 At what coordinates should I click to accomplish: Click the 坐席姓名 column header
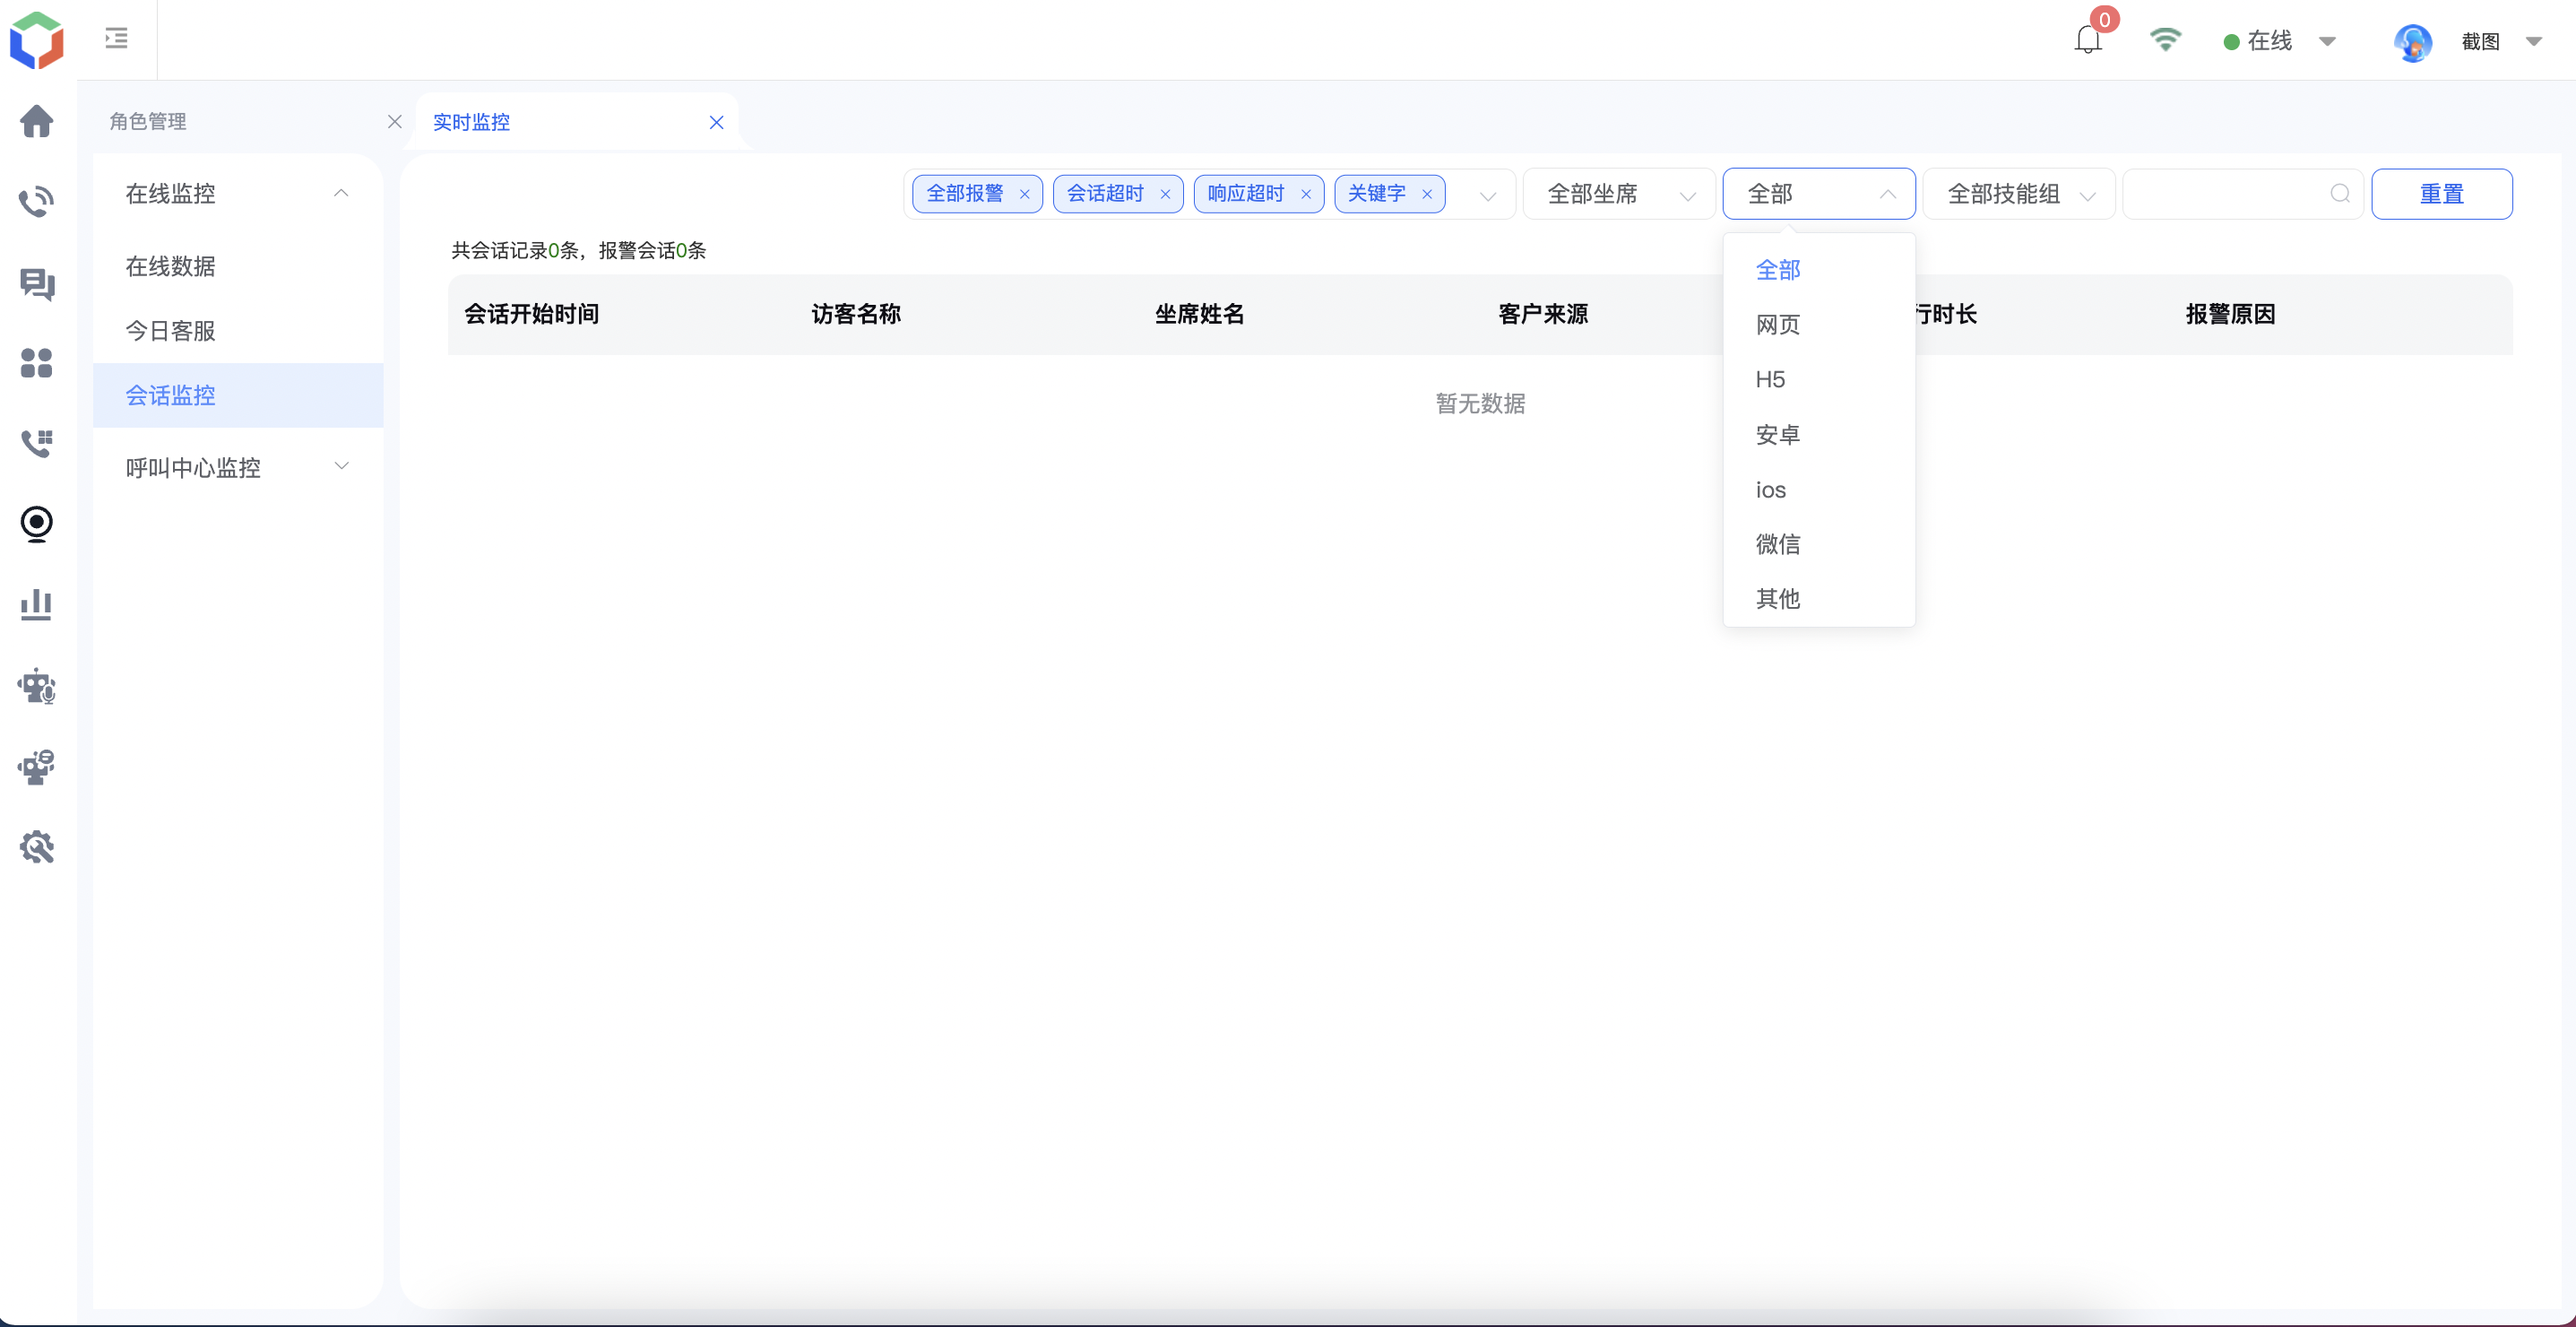pos(1200,314)
